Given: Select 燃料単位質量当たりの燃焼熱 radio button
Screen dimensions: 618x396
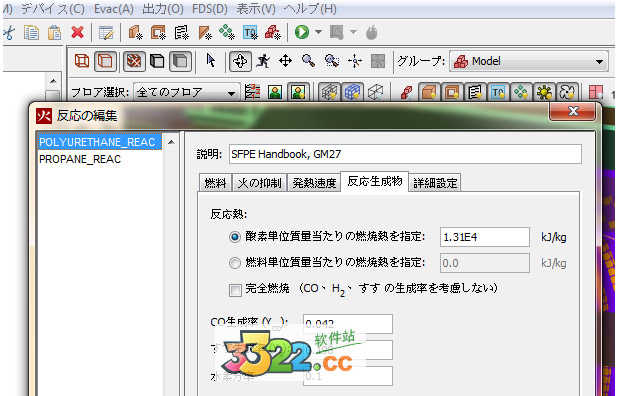Looking at the screenshot, I should pyautogui.click(x=235, y=263).
